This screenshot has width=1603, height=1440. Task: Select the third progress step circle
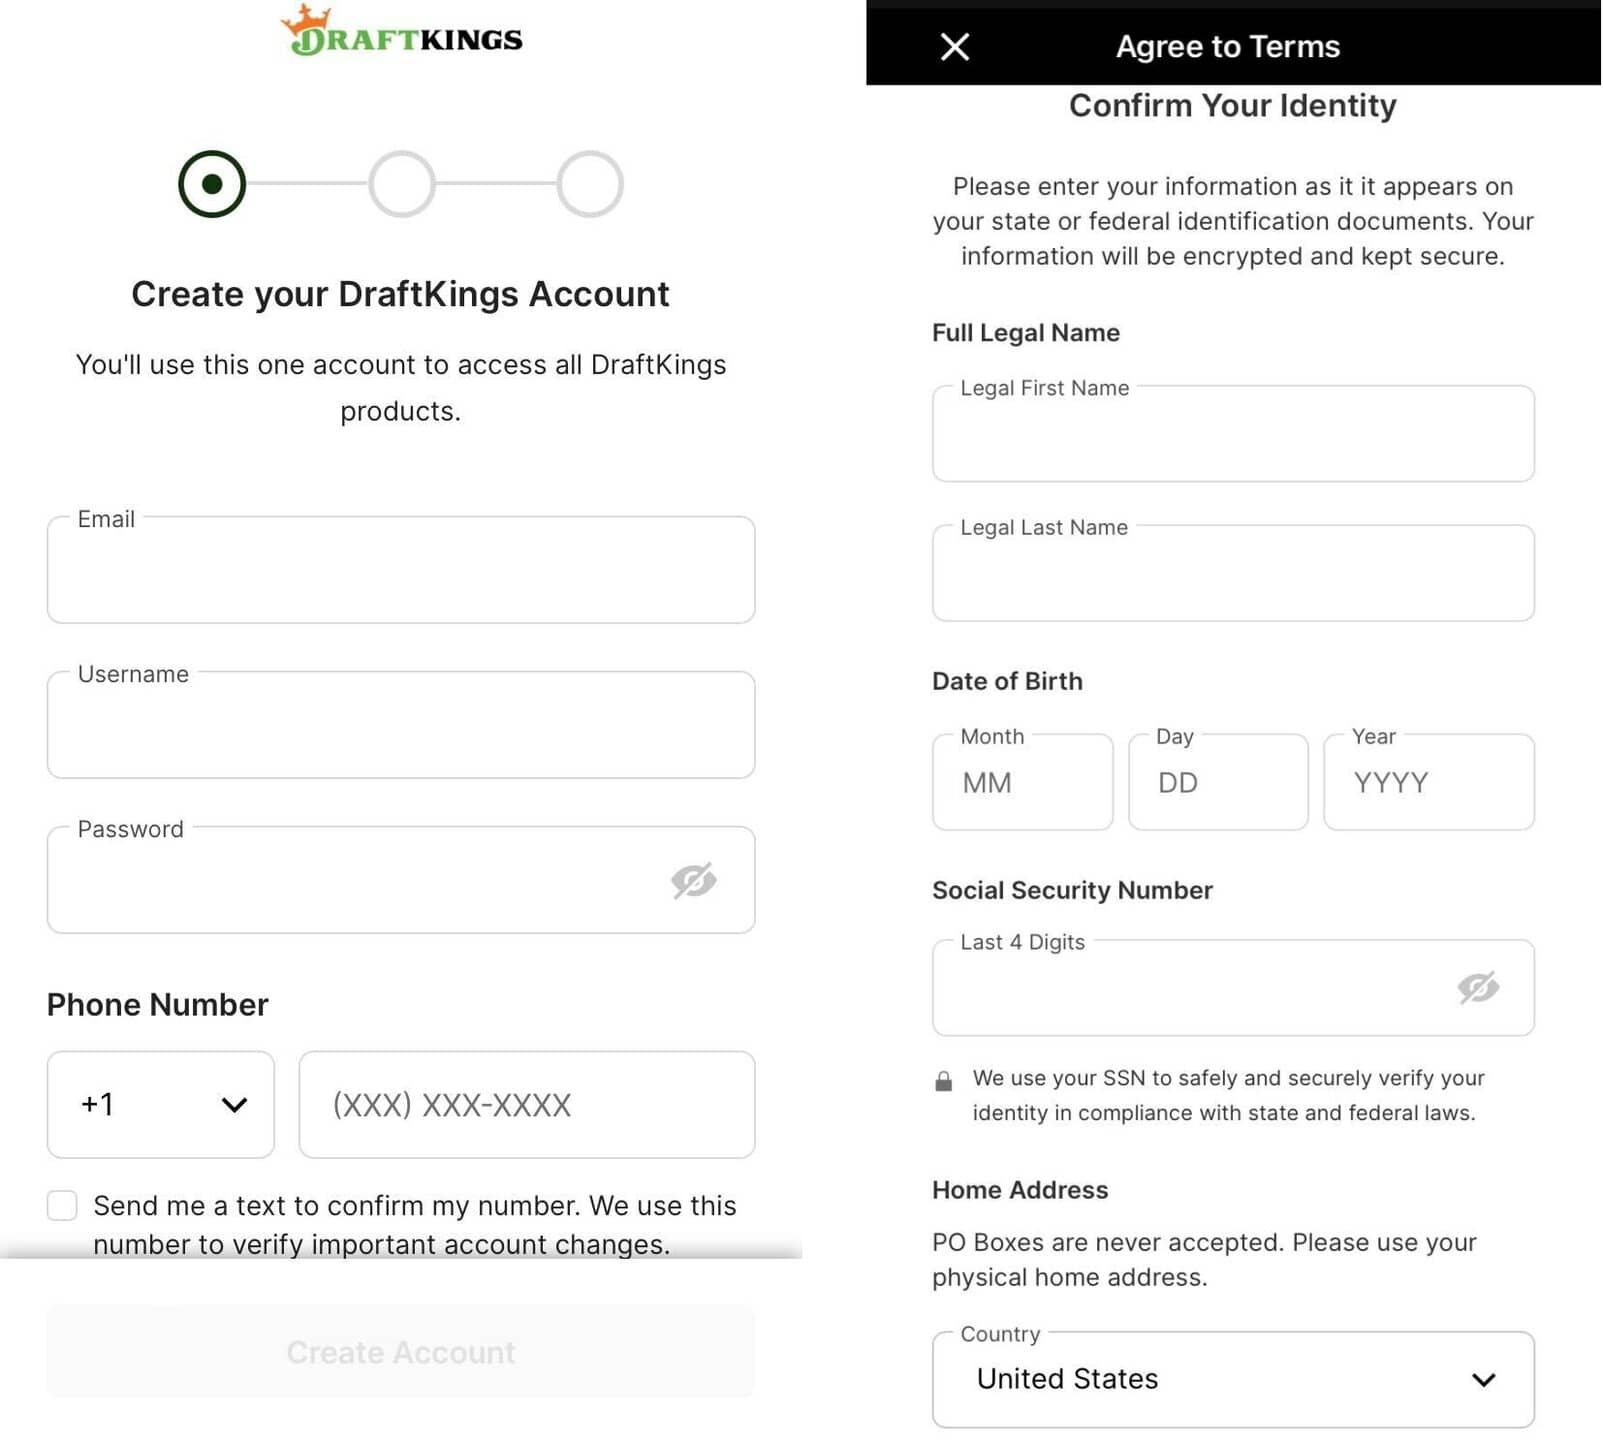pyautogui.click(x=590, y=184)
